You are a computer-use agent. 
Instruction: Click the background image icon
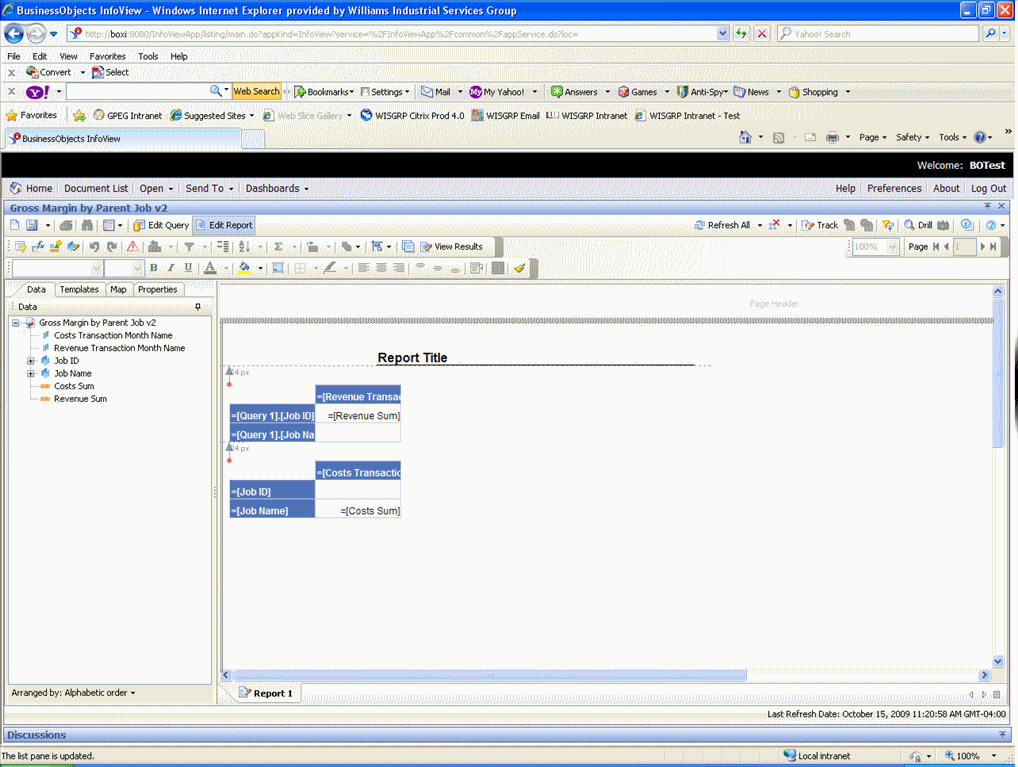pyautogui.click(x=278, y=268)
